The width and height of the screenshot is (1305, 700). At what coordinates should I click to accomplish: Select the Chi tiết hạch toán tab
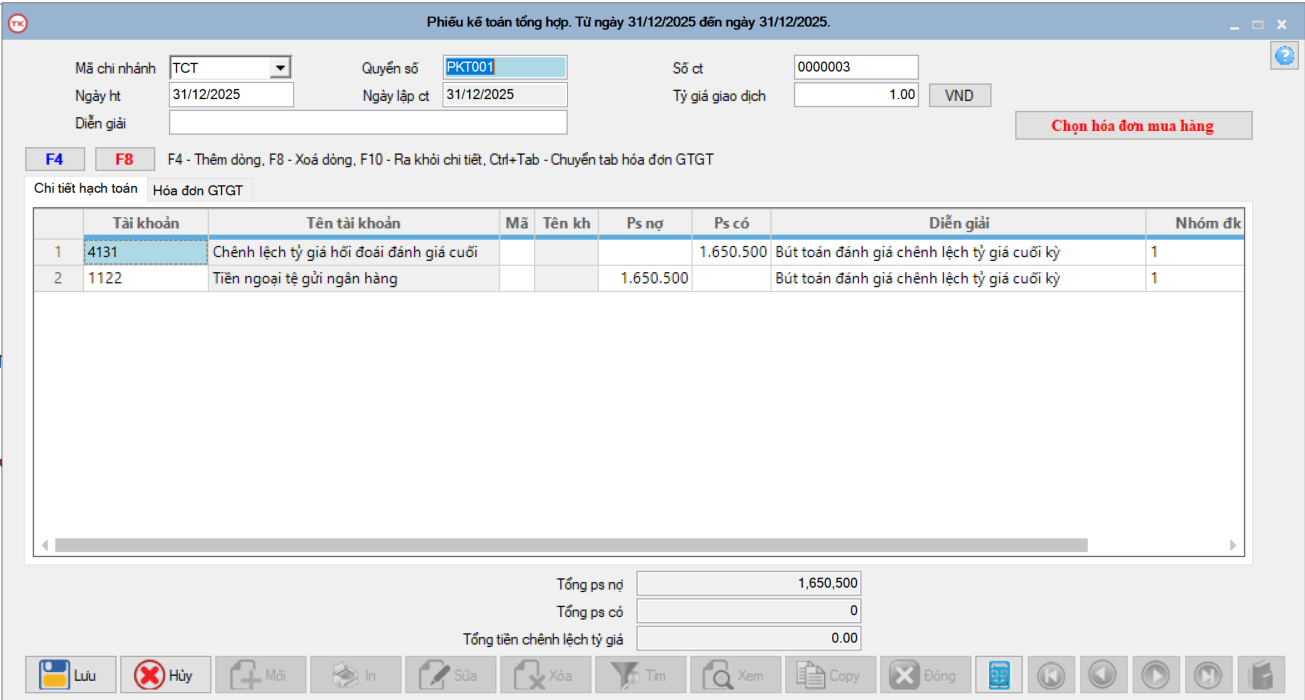86,189
